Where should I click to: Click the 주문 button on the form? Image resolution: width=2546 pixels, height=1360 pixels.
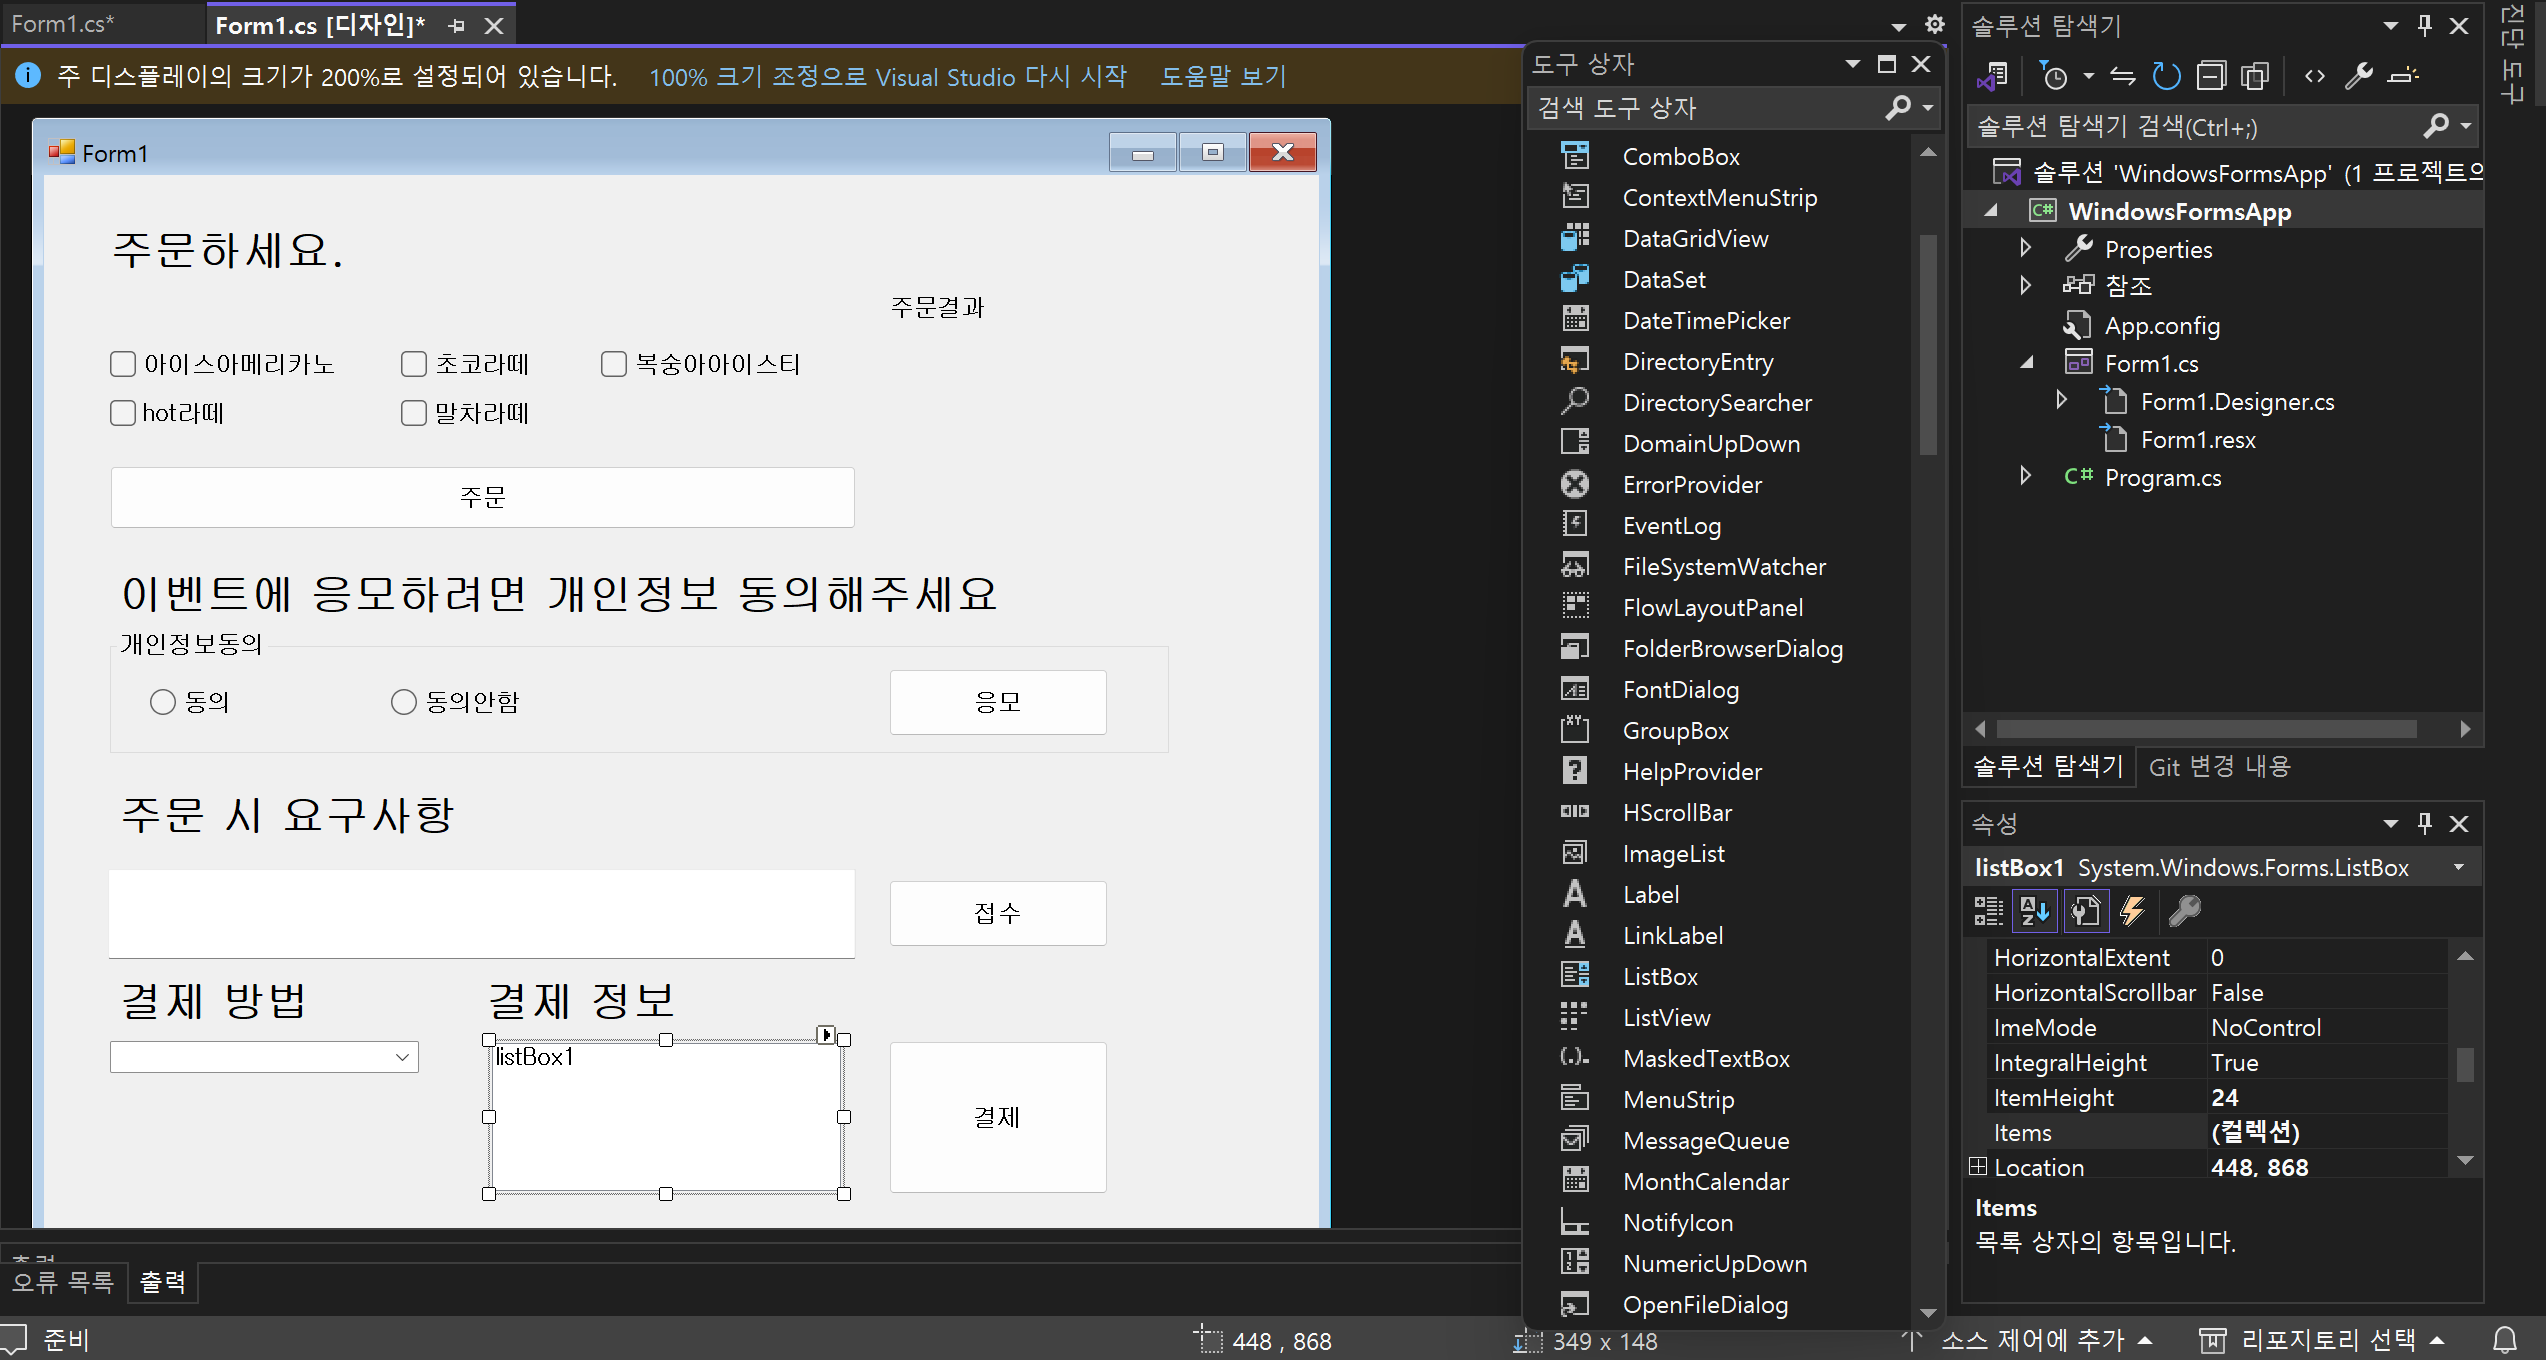coord(482,497)
